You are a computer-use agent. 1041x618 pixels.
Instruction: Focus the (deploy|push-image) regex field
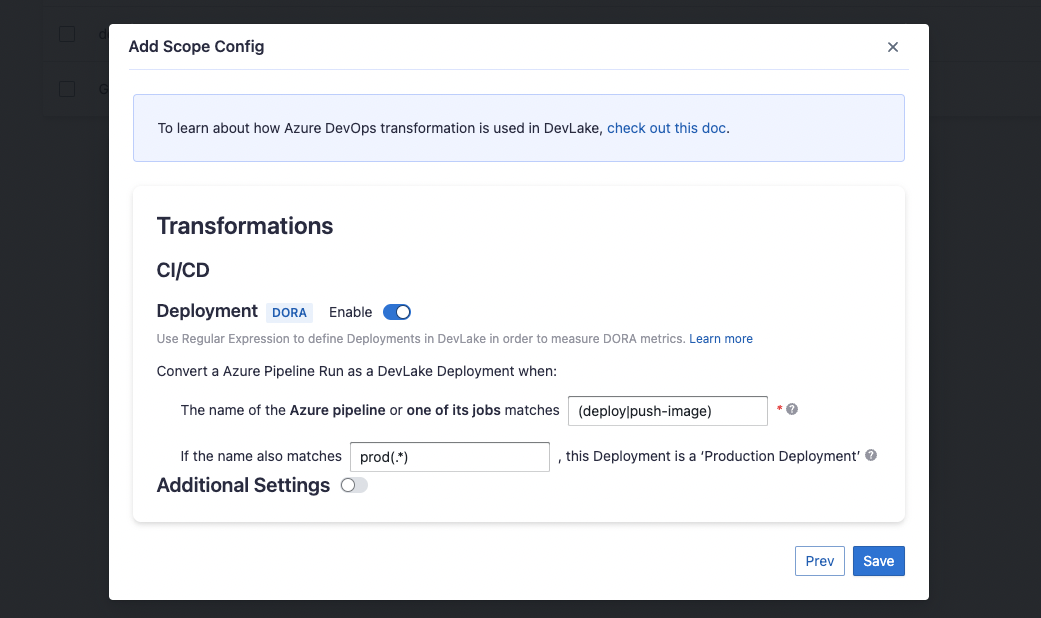click(x=667, y=410)
